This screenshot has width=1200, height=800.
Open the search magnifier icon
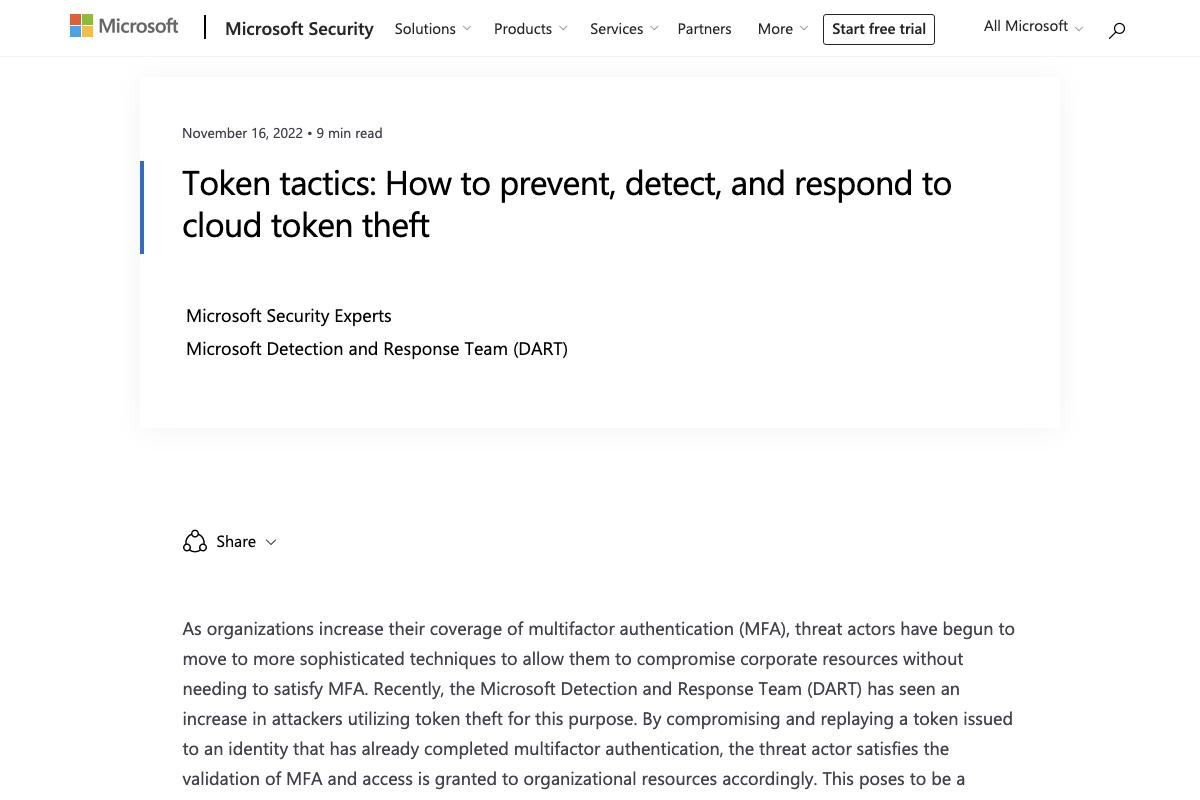(1117, 30)
